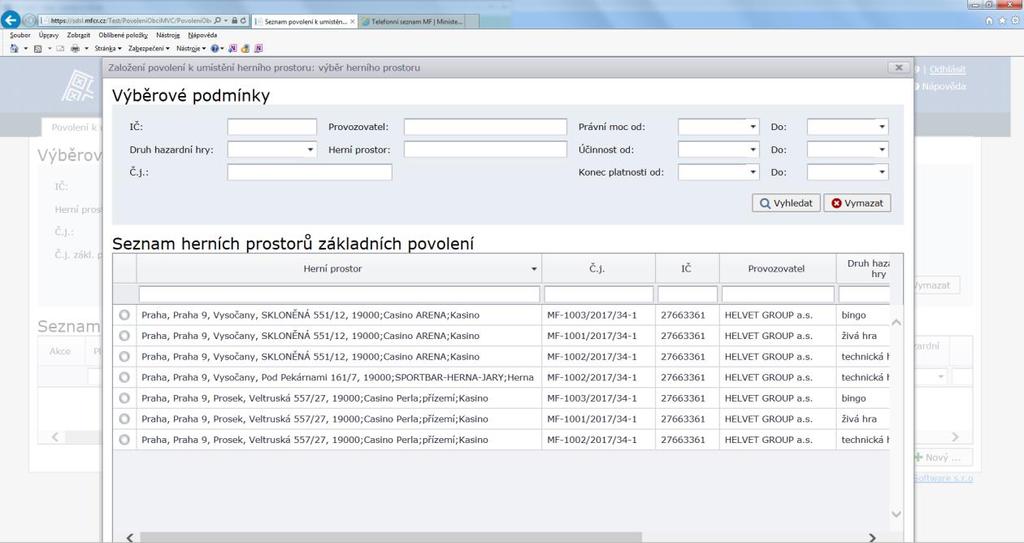Select radio for Casino ARENA živá hra row
1024x543 pixels.
point(124,336)
